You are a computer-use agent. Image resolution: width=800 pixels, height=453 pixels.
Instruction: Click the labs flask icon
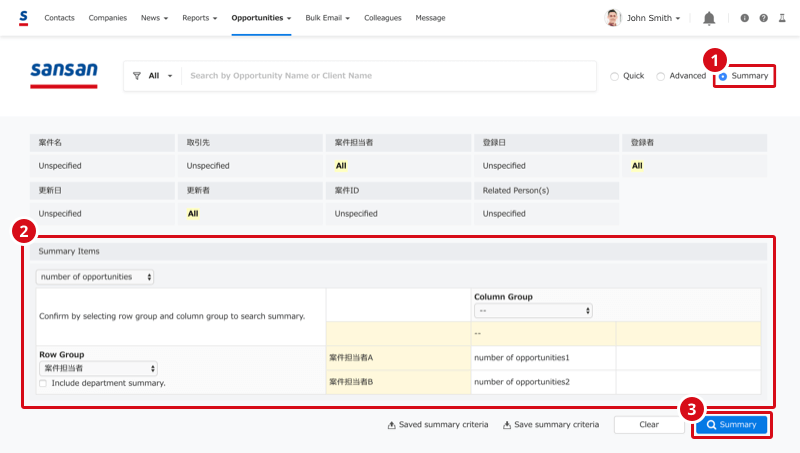(x=783, y=18)
